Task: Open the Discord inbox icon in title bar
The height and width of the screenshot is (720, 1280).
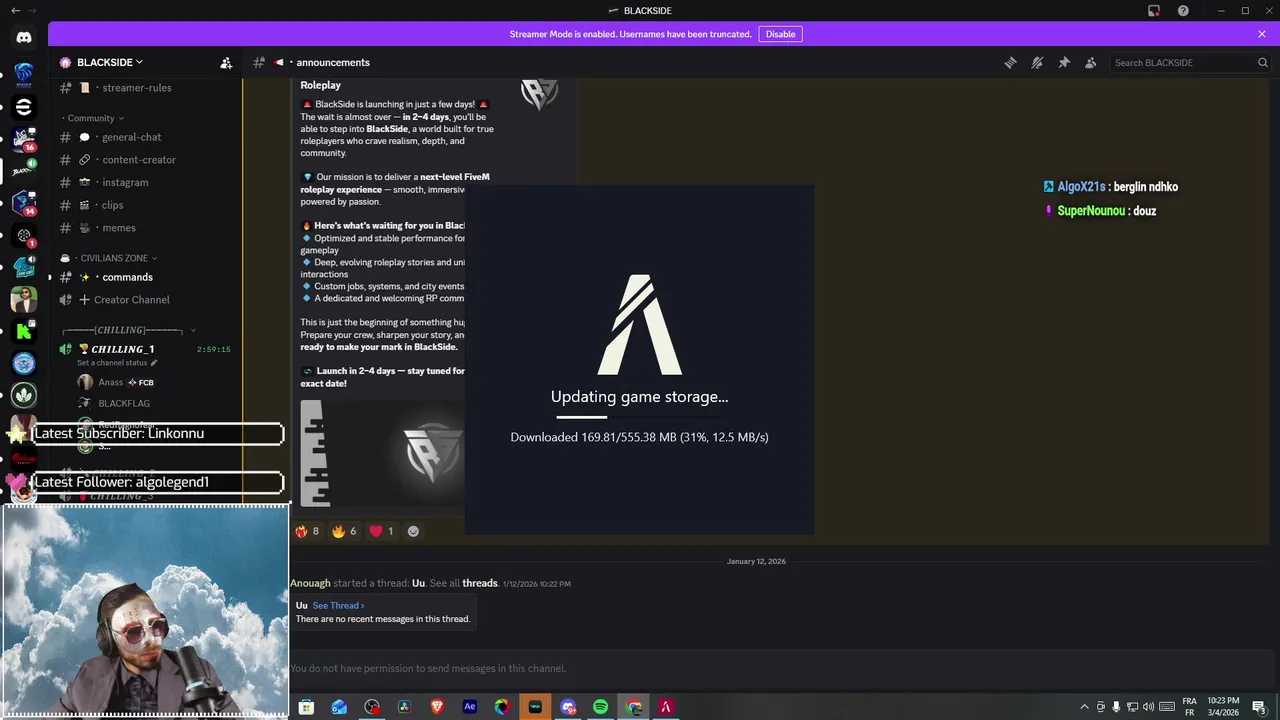Action: tap(1154, 11)
